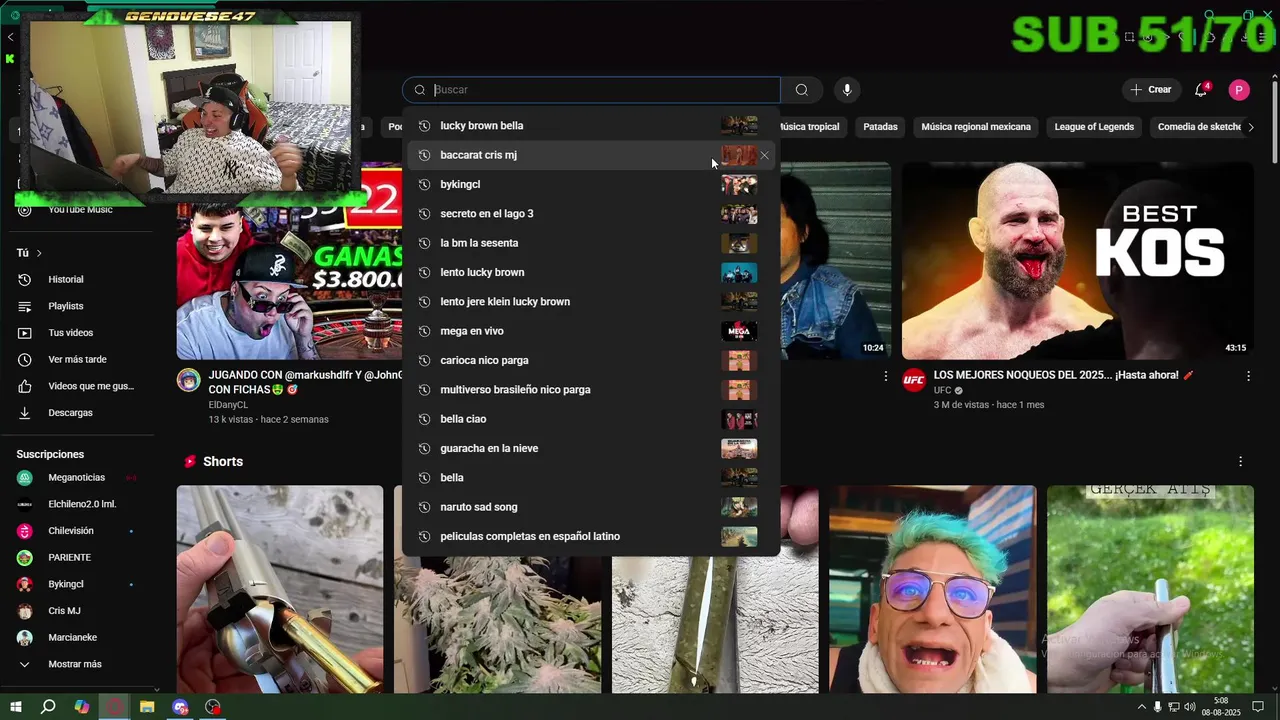
Task: Open File Explorer from taskbar
Action: (147, 707)
